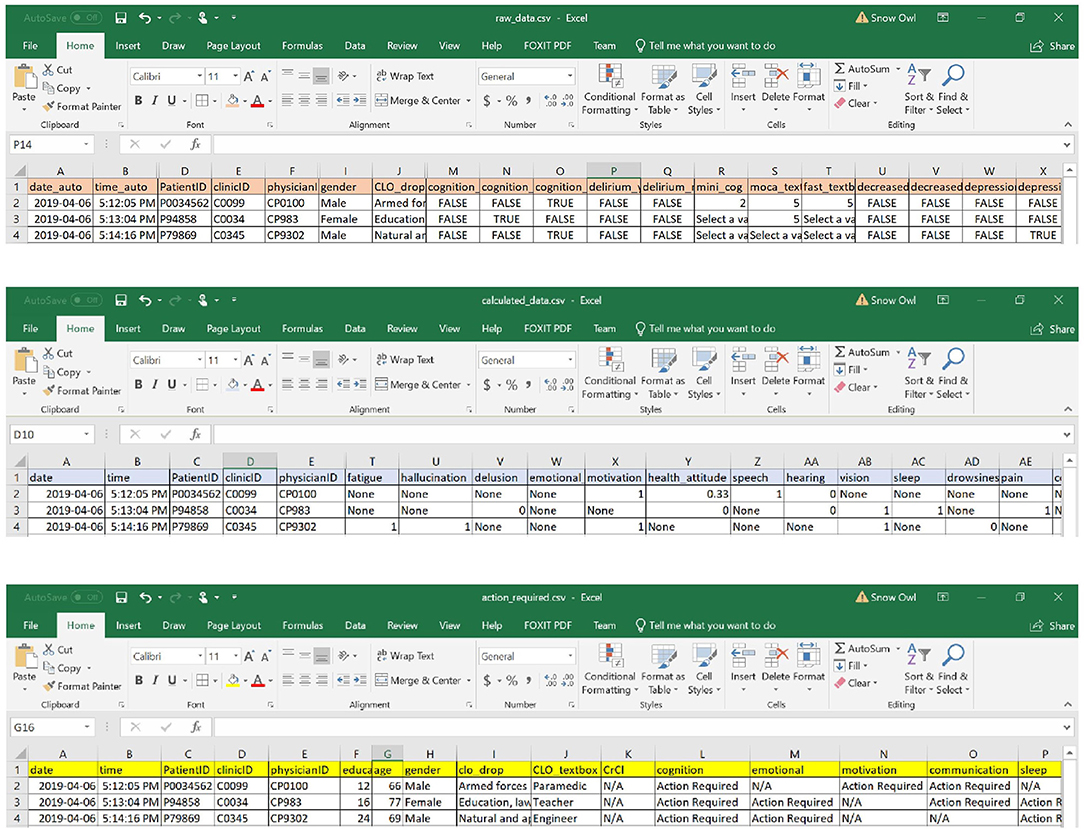
Task: Open number format dropdown in action_required.csv ribbon
Action: coord(570,656)
